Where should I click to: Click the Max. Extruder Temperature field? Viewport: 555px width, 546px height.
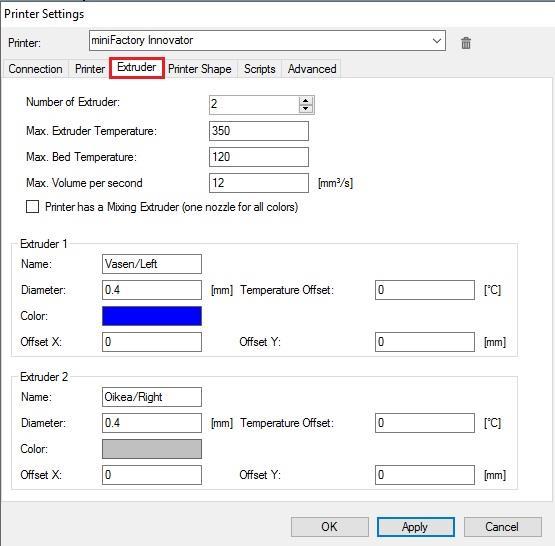[x=259, y=131]
